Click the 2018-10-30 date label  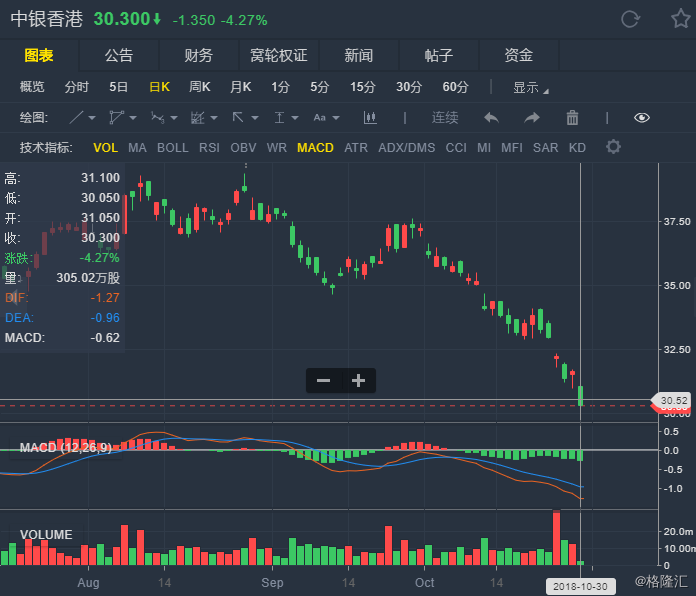pyautogui.click(x=580, y=586)
